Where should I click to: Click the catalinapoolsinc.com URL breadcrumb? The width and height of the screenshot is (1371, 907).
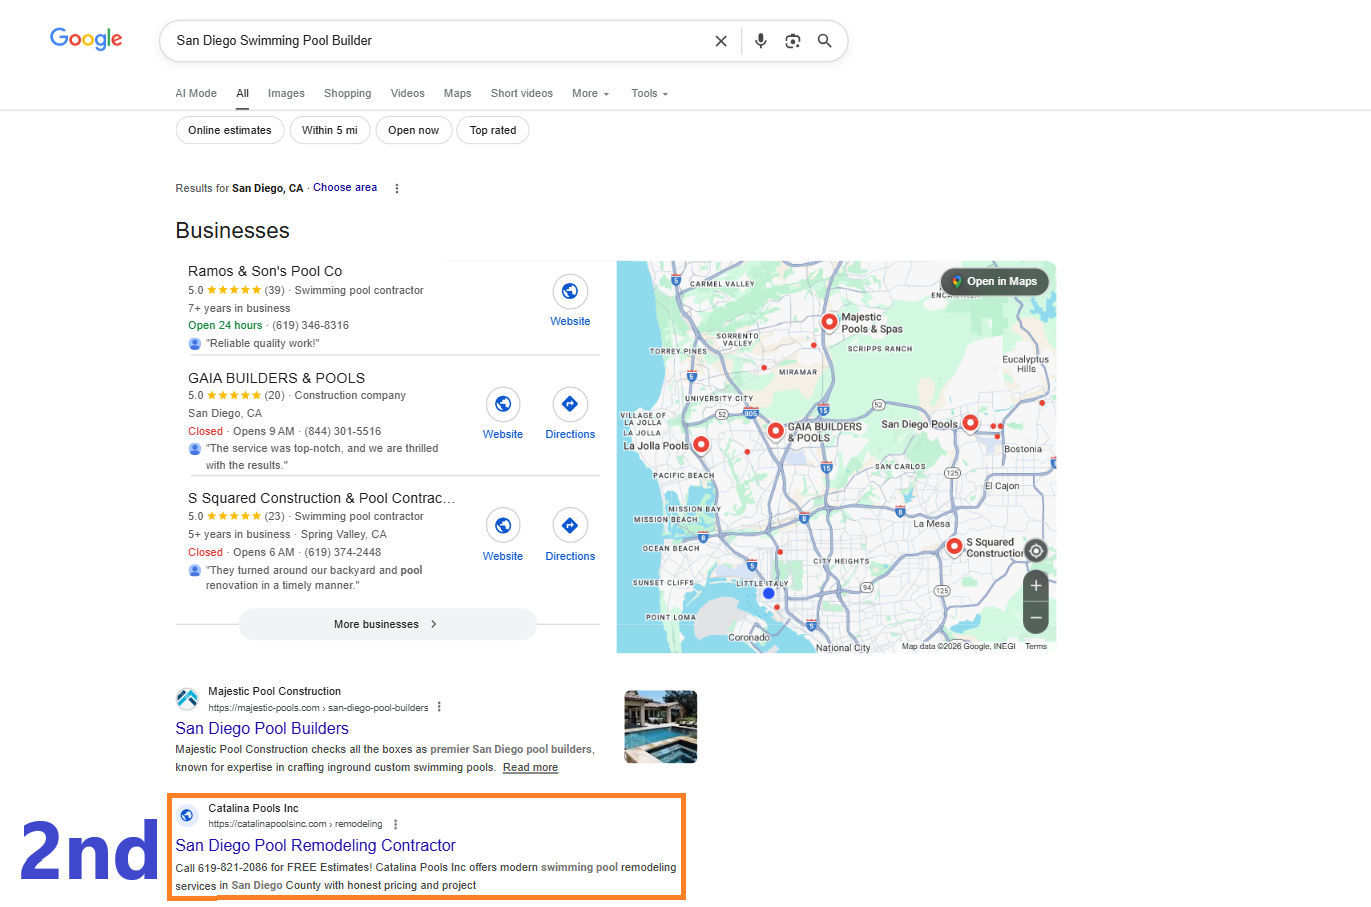pos(295,824)
